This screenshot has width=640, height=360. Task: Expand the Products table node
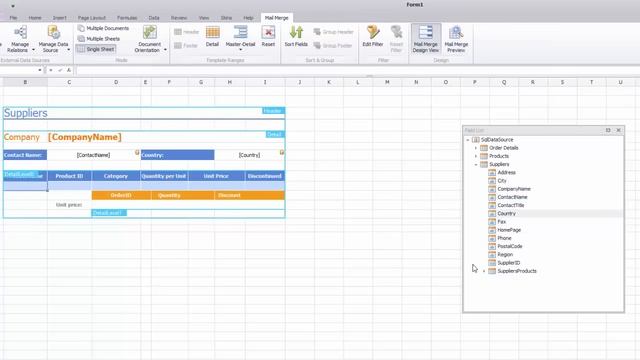point(476,156)
